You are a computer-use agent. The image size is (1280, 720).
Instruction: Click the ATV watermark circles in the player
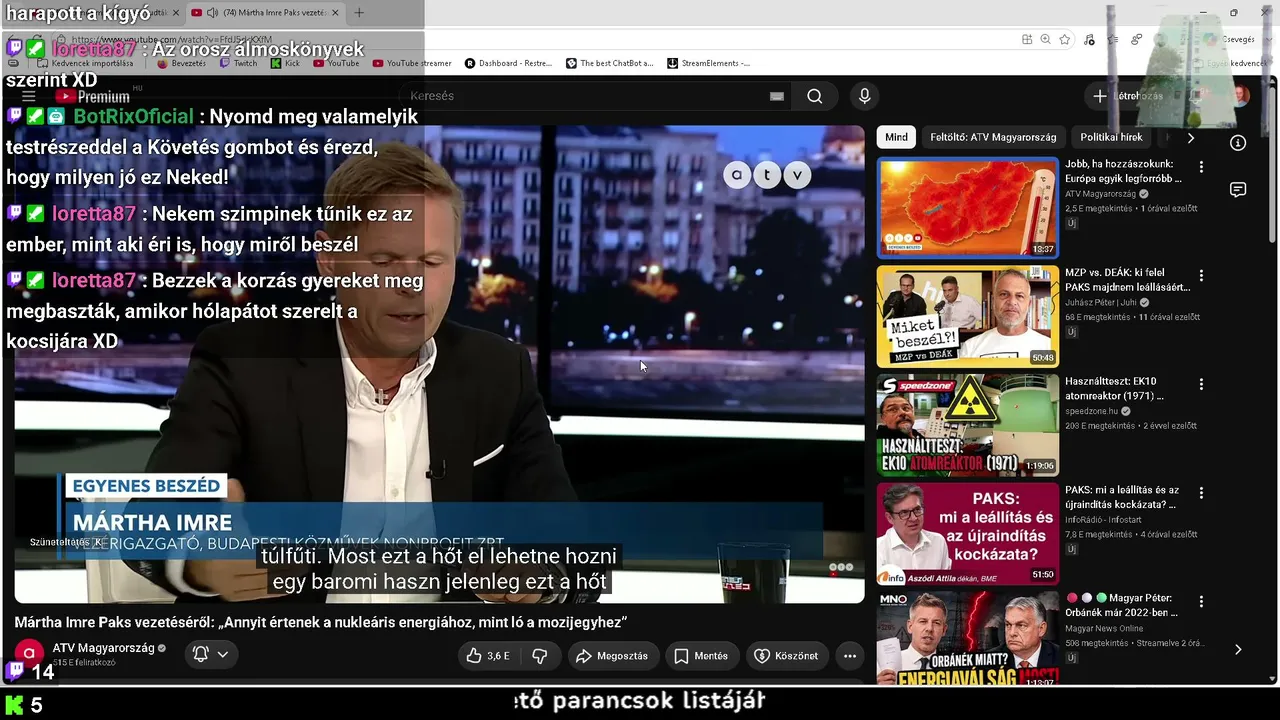click(767, 175)
